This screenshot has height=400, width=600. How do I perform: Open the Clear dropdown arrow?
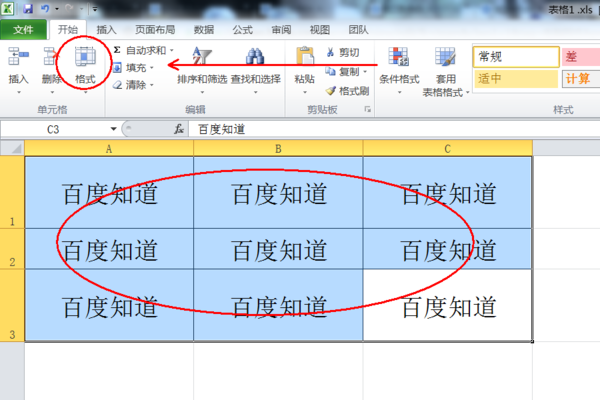pos(152,85)
